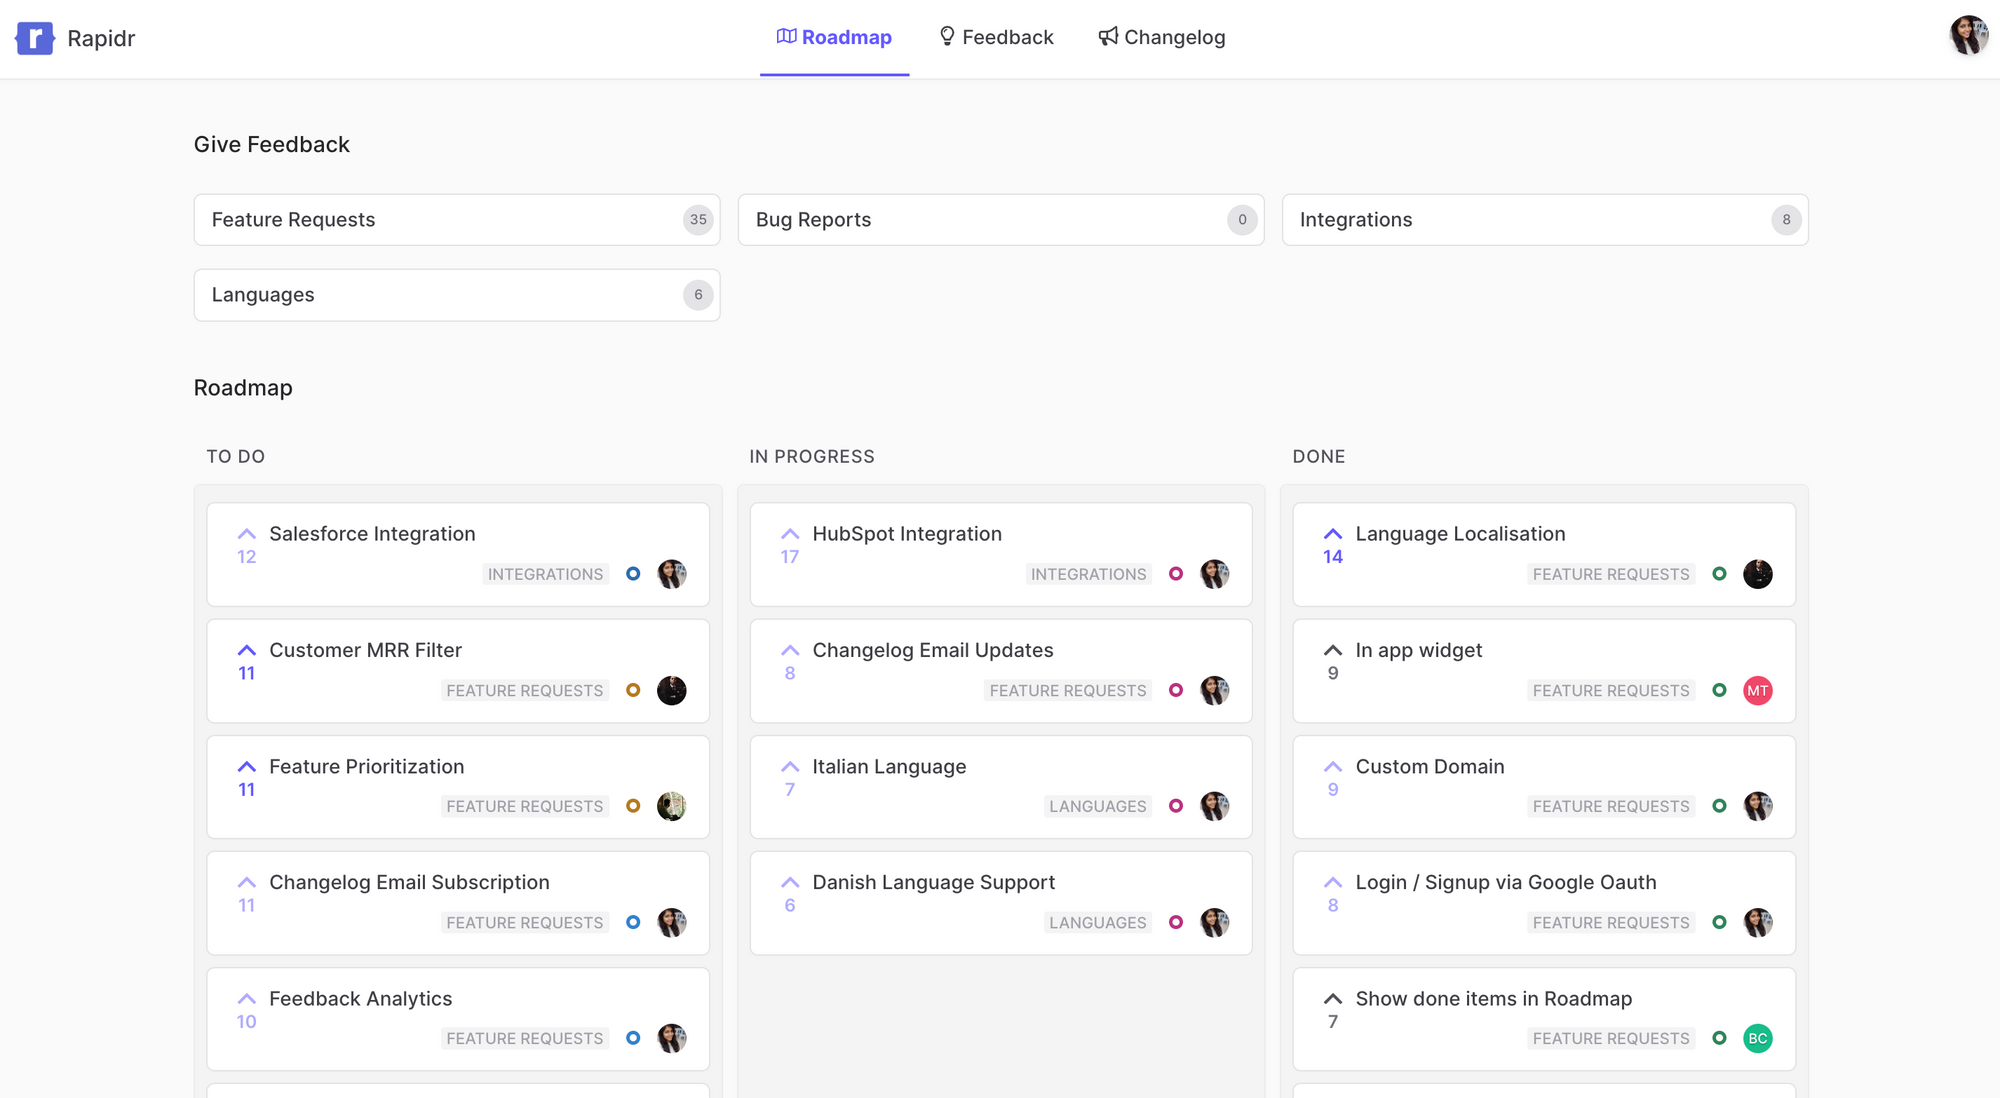The width and height of the screenshot is (2000, 1098).
Task: Upvote Customer MRR Filter
Action: coord(247,662)
